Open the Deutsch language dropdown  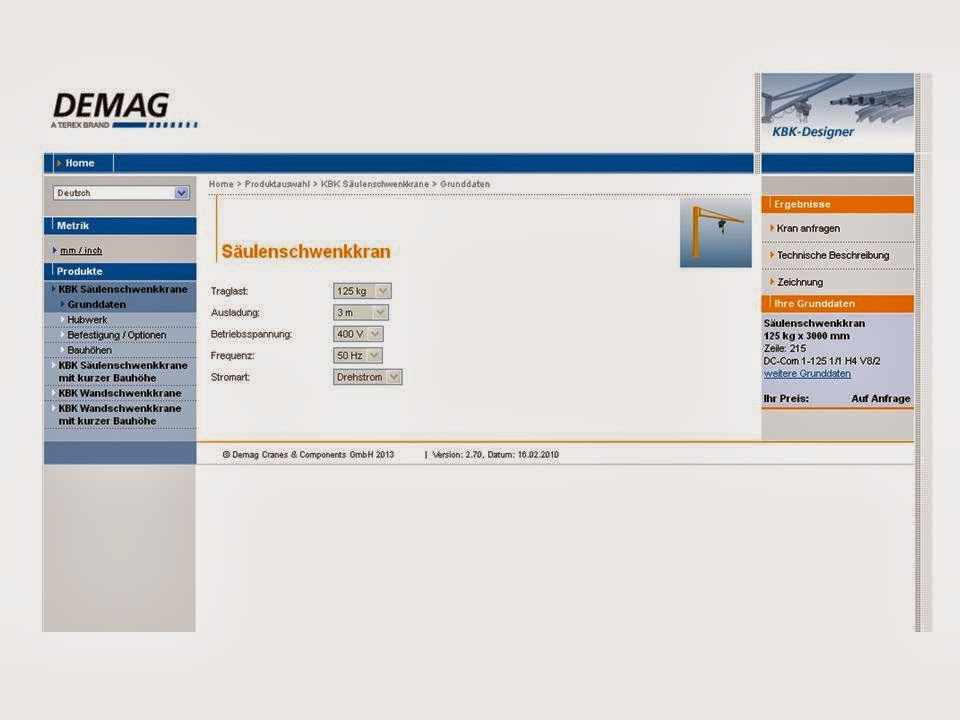click(x=121, y=193)
